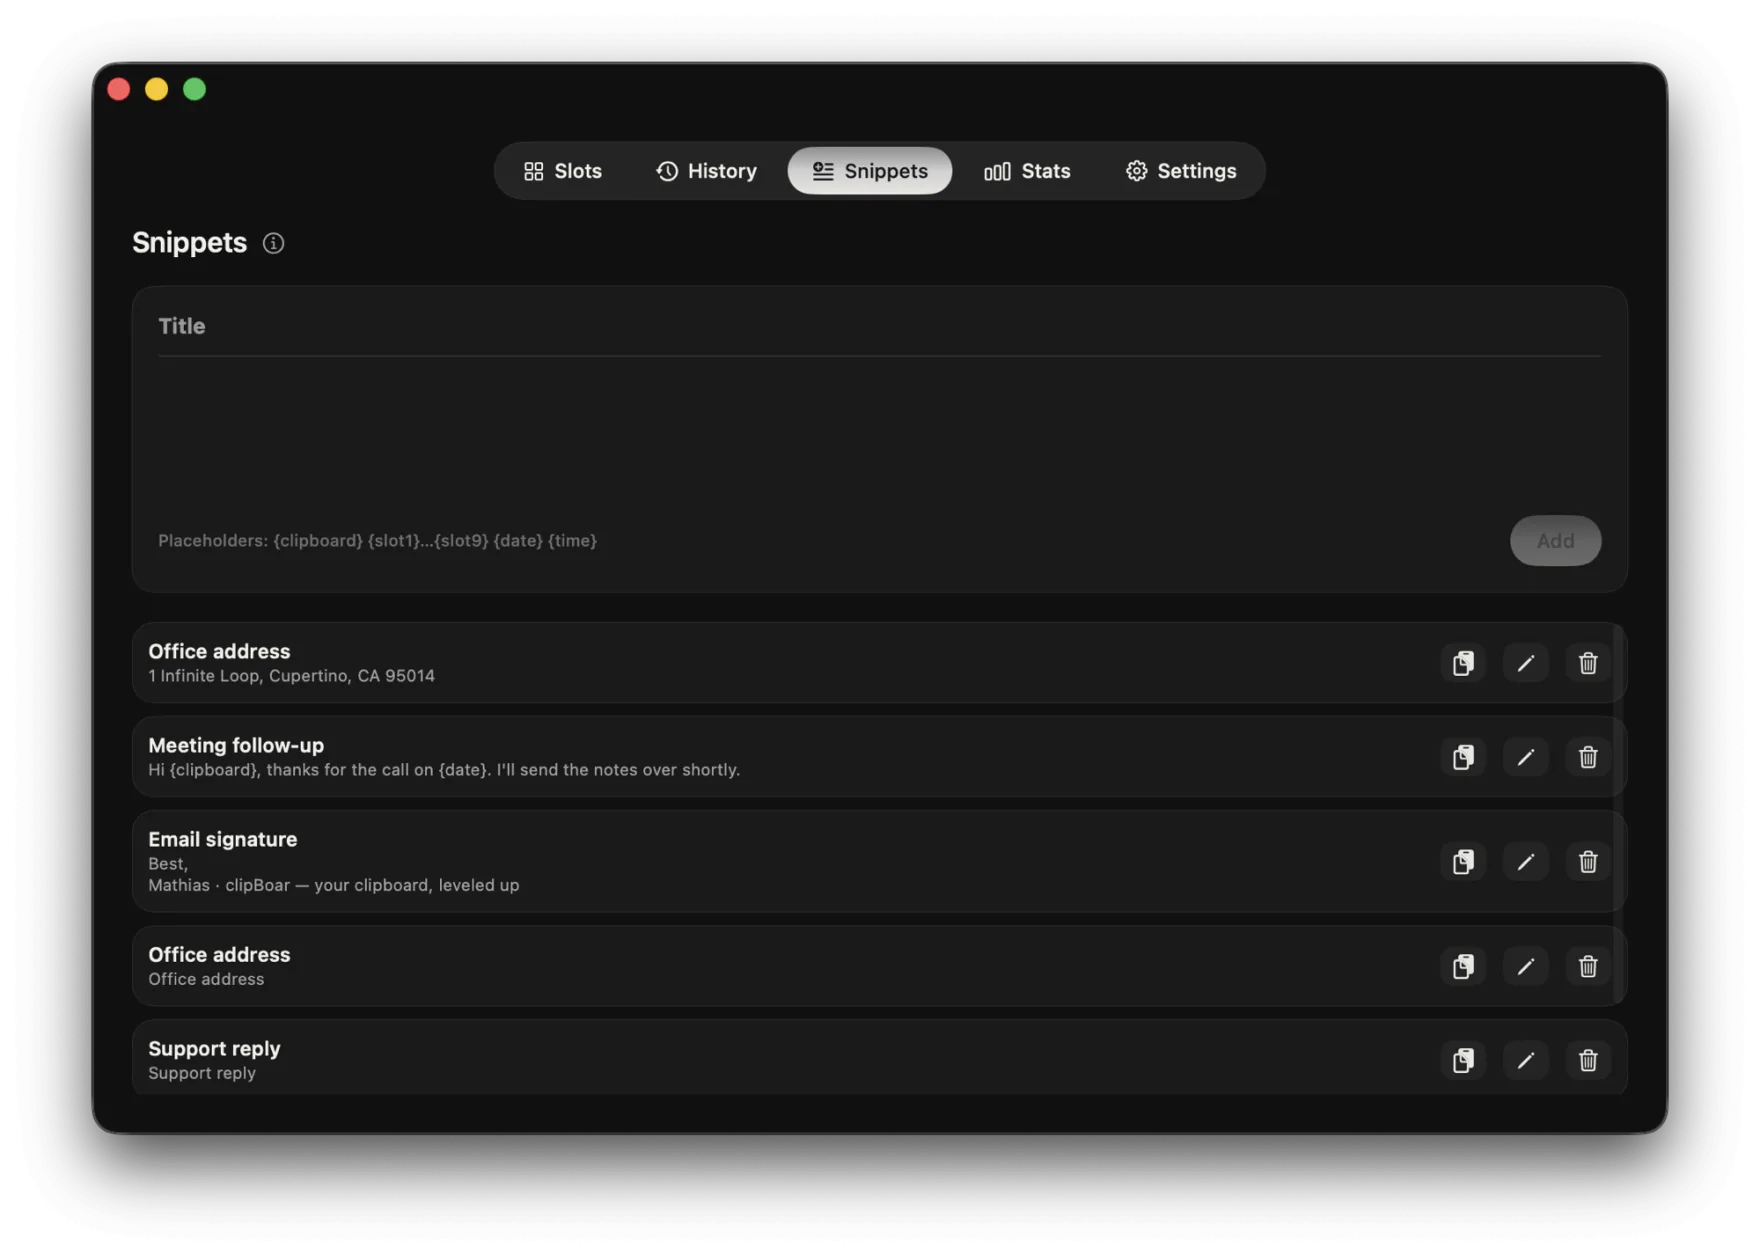Maximize the window with the green button
1760x1256 pixels.
(x=195, y=89)
